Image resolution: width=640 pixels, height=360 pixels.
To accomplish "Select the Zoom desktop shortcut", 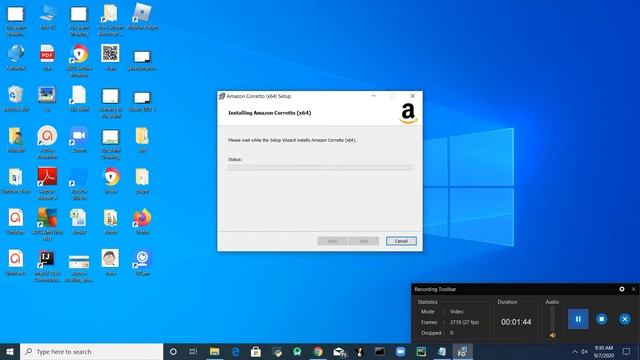I will point(79,139).
